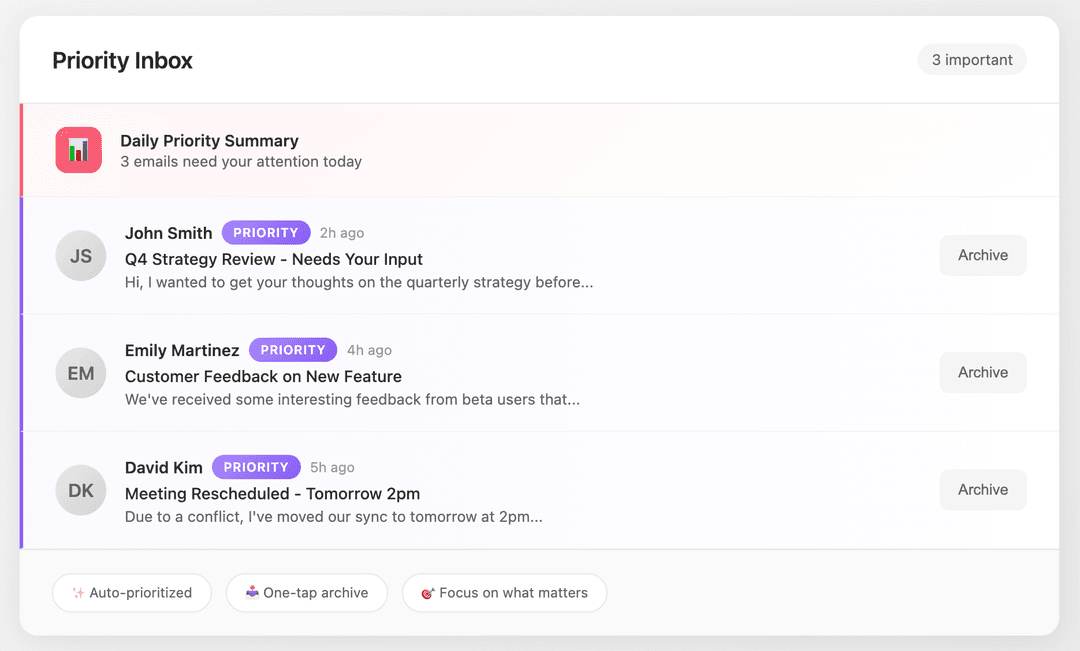Click the 2h ago timestamp on John's email
The width and height of the screenshot is (1080, 651).
pyautogui.click(x=341, y=232)
